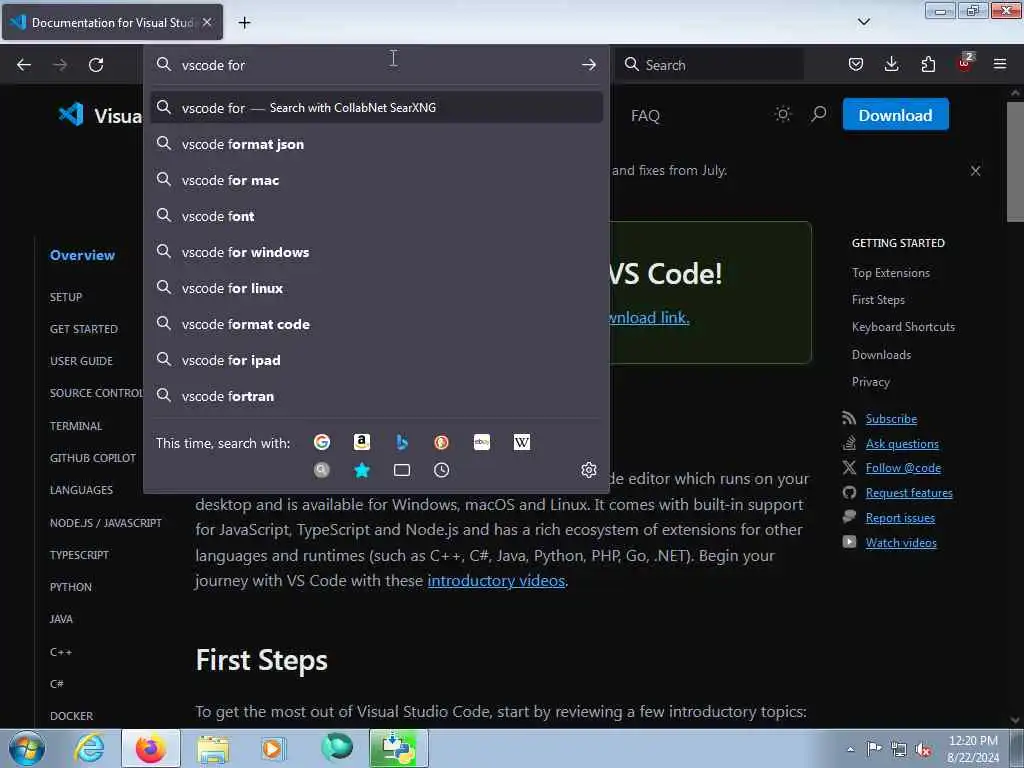Search this time with Bing

pos(402,442)
